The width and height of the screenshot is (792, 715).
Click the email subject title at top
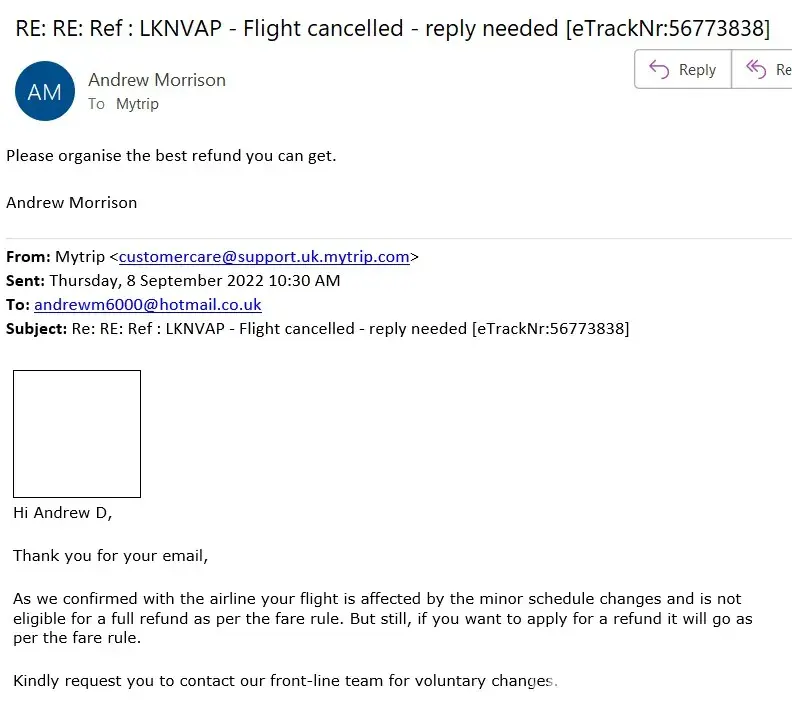(x=393, y=28)
